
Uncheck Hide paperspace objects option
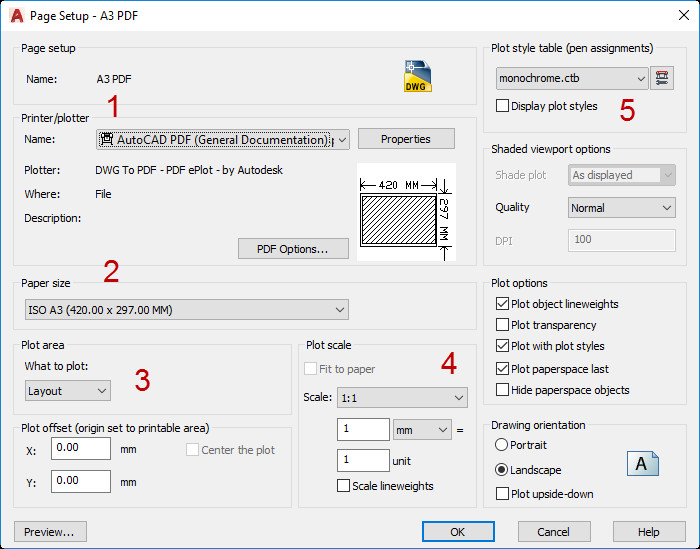click(503, 390)
